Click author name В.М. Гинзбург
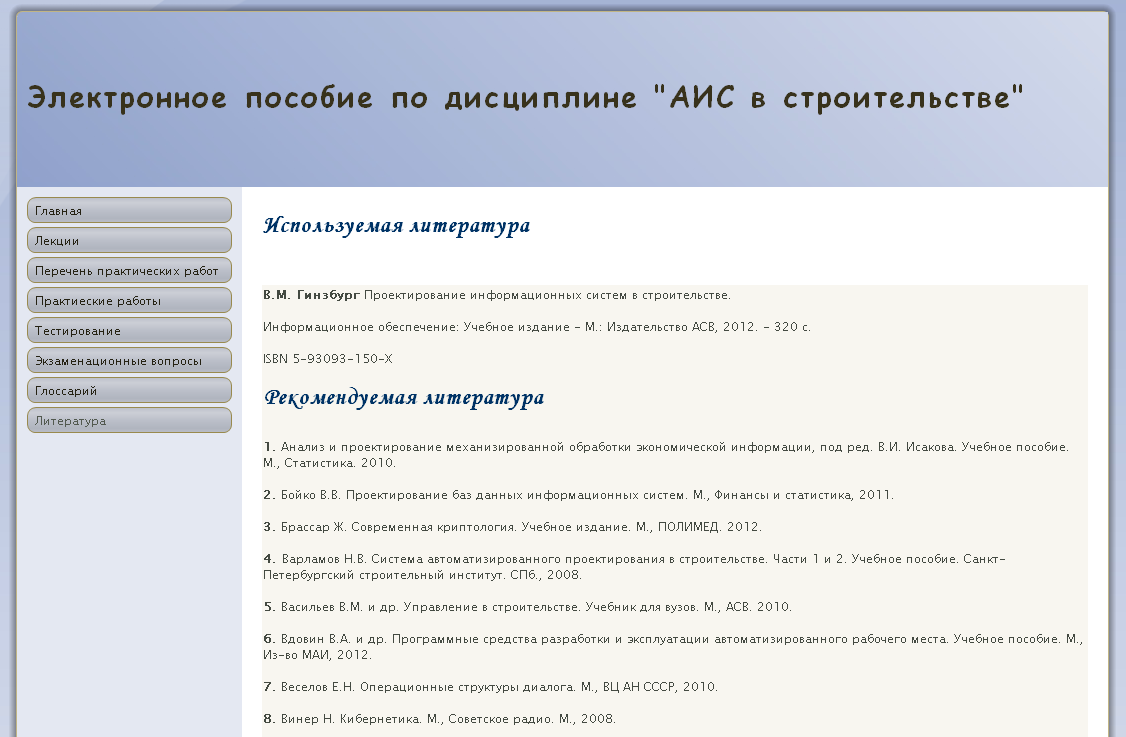 click(x=311, y=295)
